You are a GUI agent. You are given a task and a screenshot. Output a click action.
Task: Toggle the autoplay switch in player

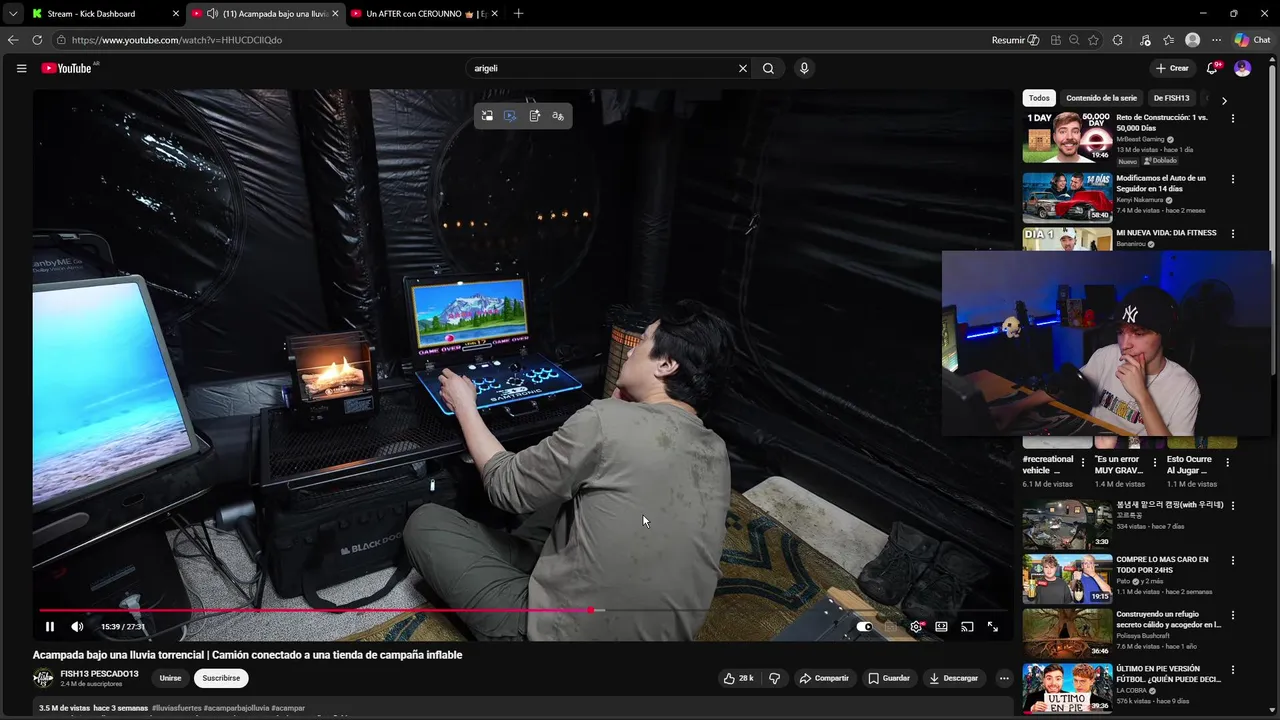pyautogui.click(x=864, y=627)
